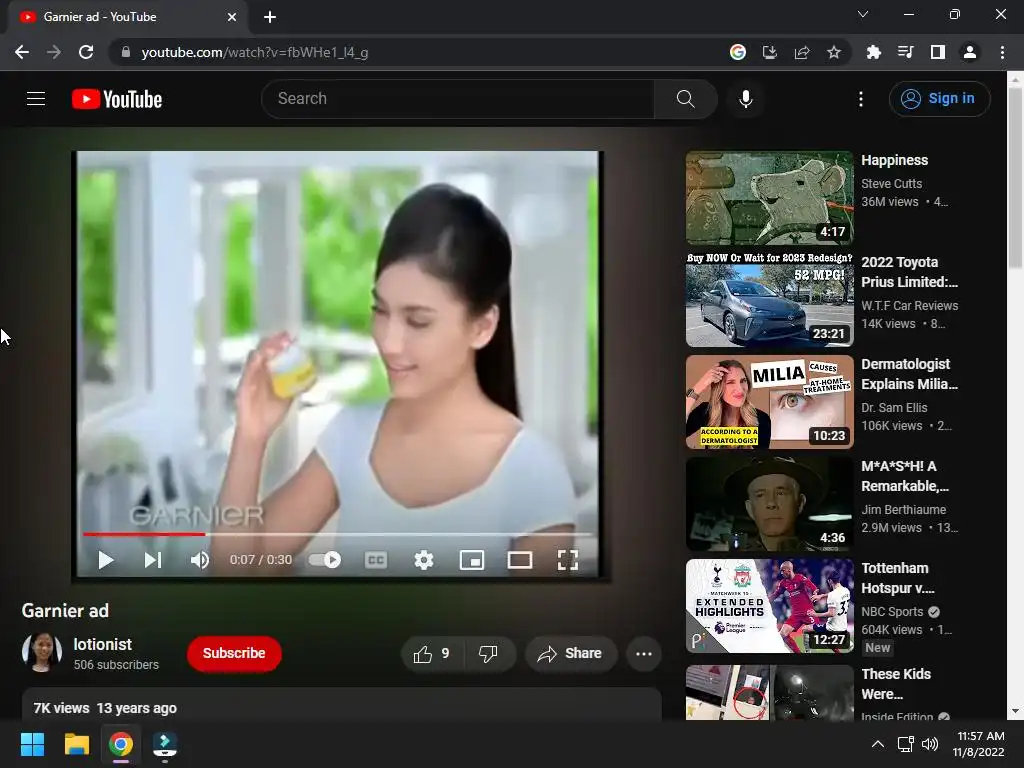Open Dermatologist Explains Milia thumbnail
Image resolution: width=1024 pixels, height=768 pixels.
[769, 402]
